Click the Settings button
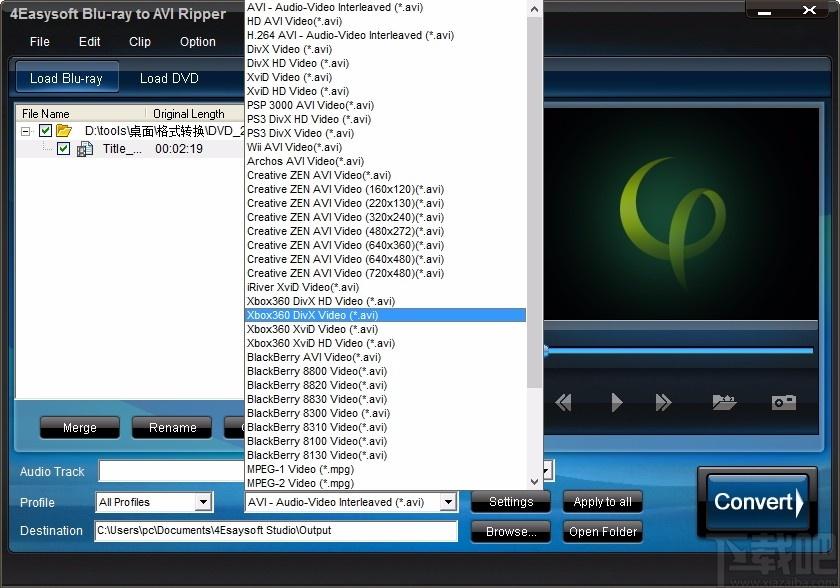Image resolution: width=840 pixels, height=588 pixels. click(x=511, y=502)
